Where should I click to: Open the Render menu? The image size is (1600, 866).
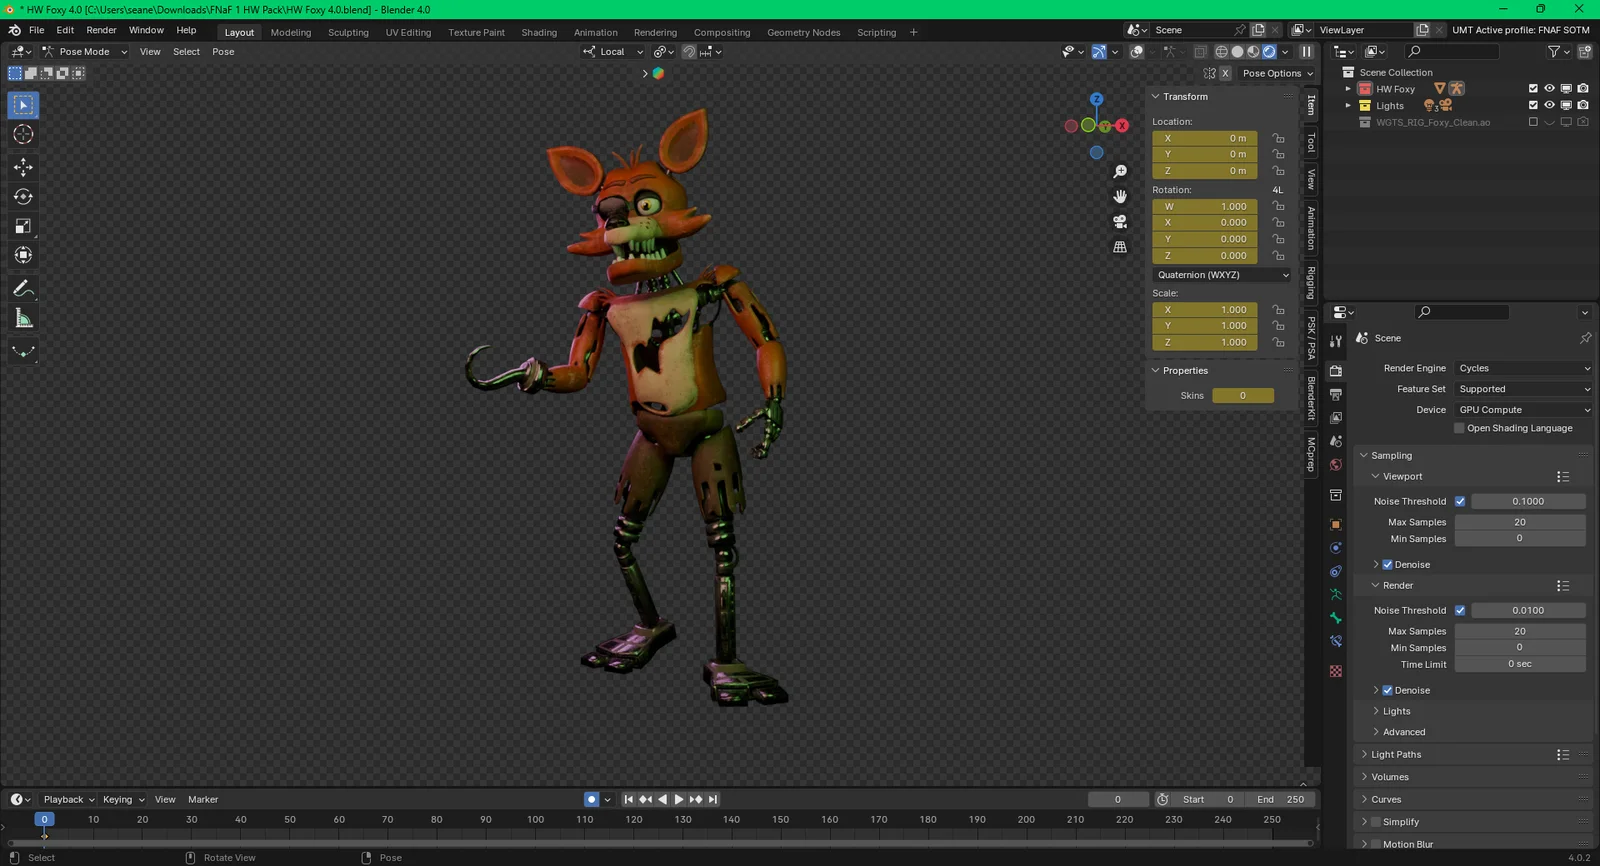[101, 30]
